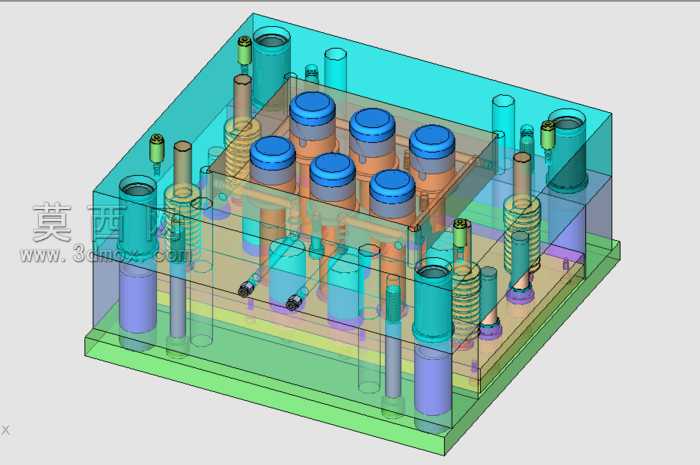Pick the left black cooling hose fitting
This screenshot has width=700, height=465.
245,290
